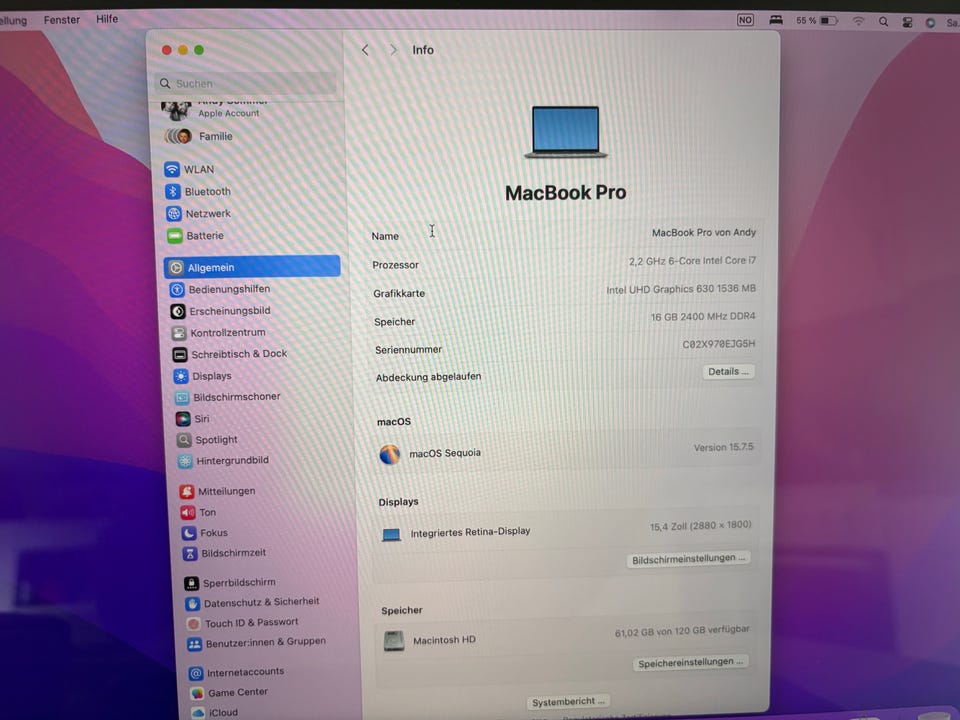Viewport: 960px width, 720px height.
Task: Click the text 'Version 15.7.5'
Action: pos(723,448)
